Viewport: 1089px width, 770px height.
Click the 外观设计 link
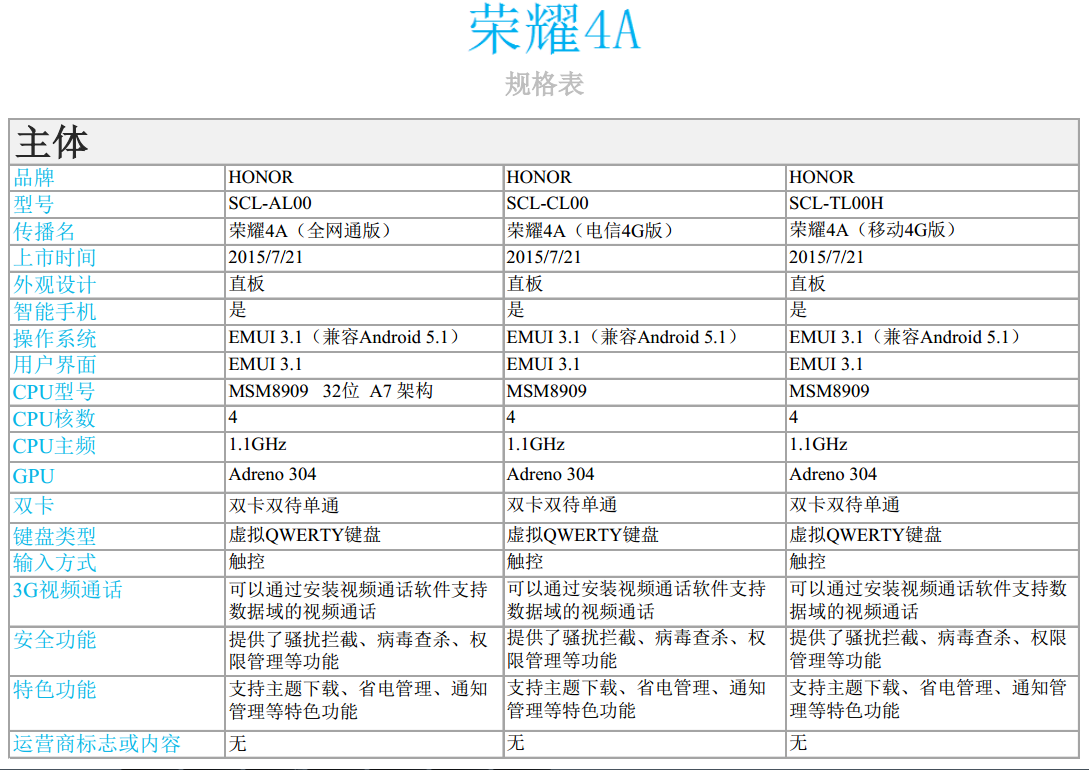55,284
